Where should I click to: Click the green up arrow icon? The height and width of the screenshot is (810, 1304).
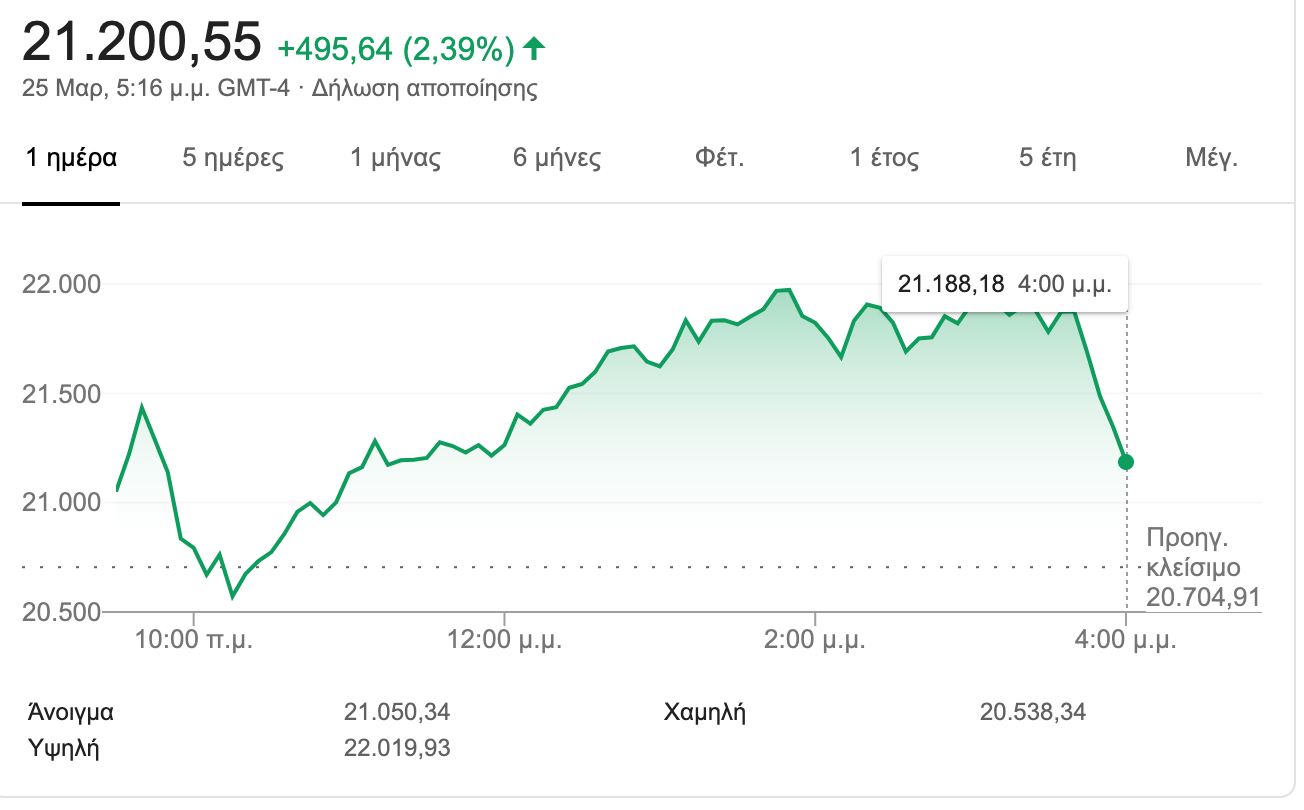[x=535, y=47]
